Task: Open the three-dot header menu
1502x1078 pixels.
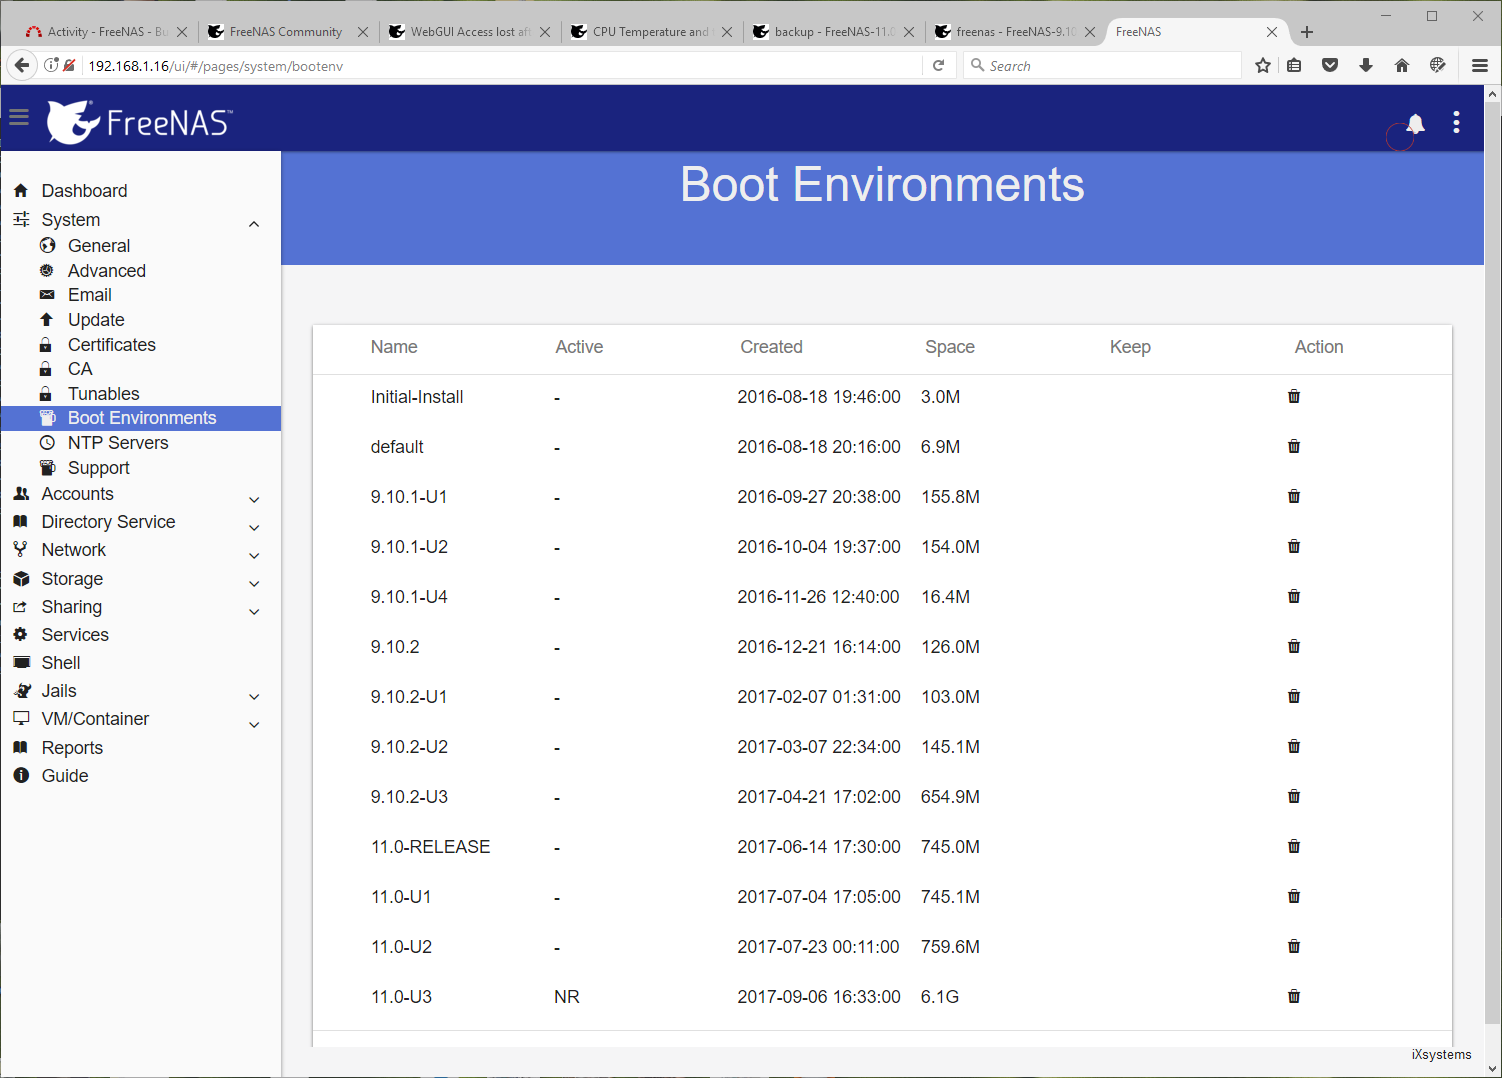Action: (x=1456, y=122)
